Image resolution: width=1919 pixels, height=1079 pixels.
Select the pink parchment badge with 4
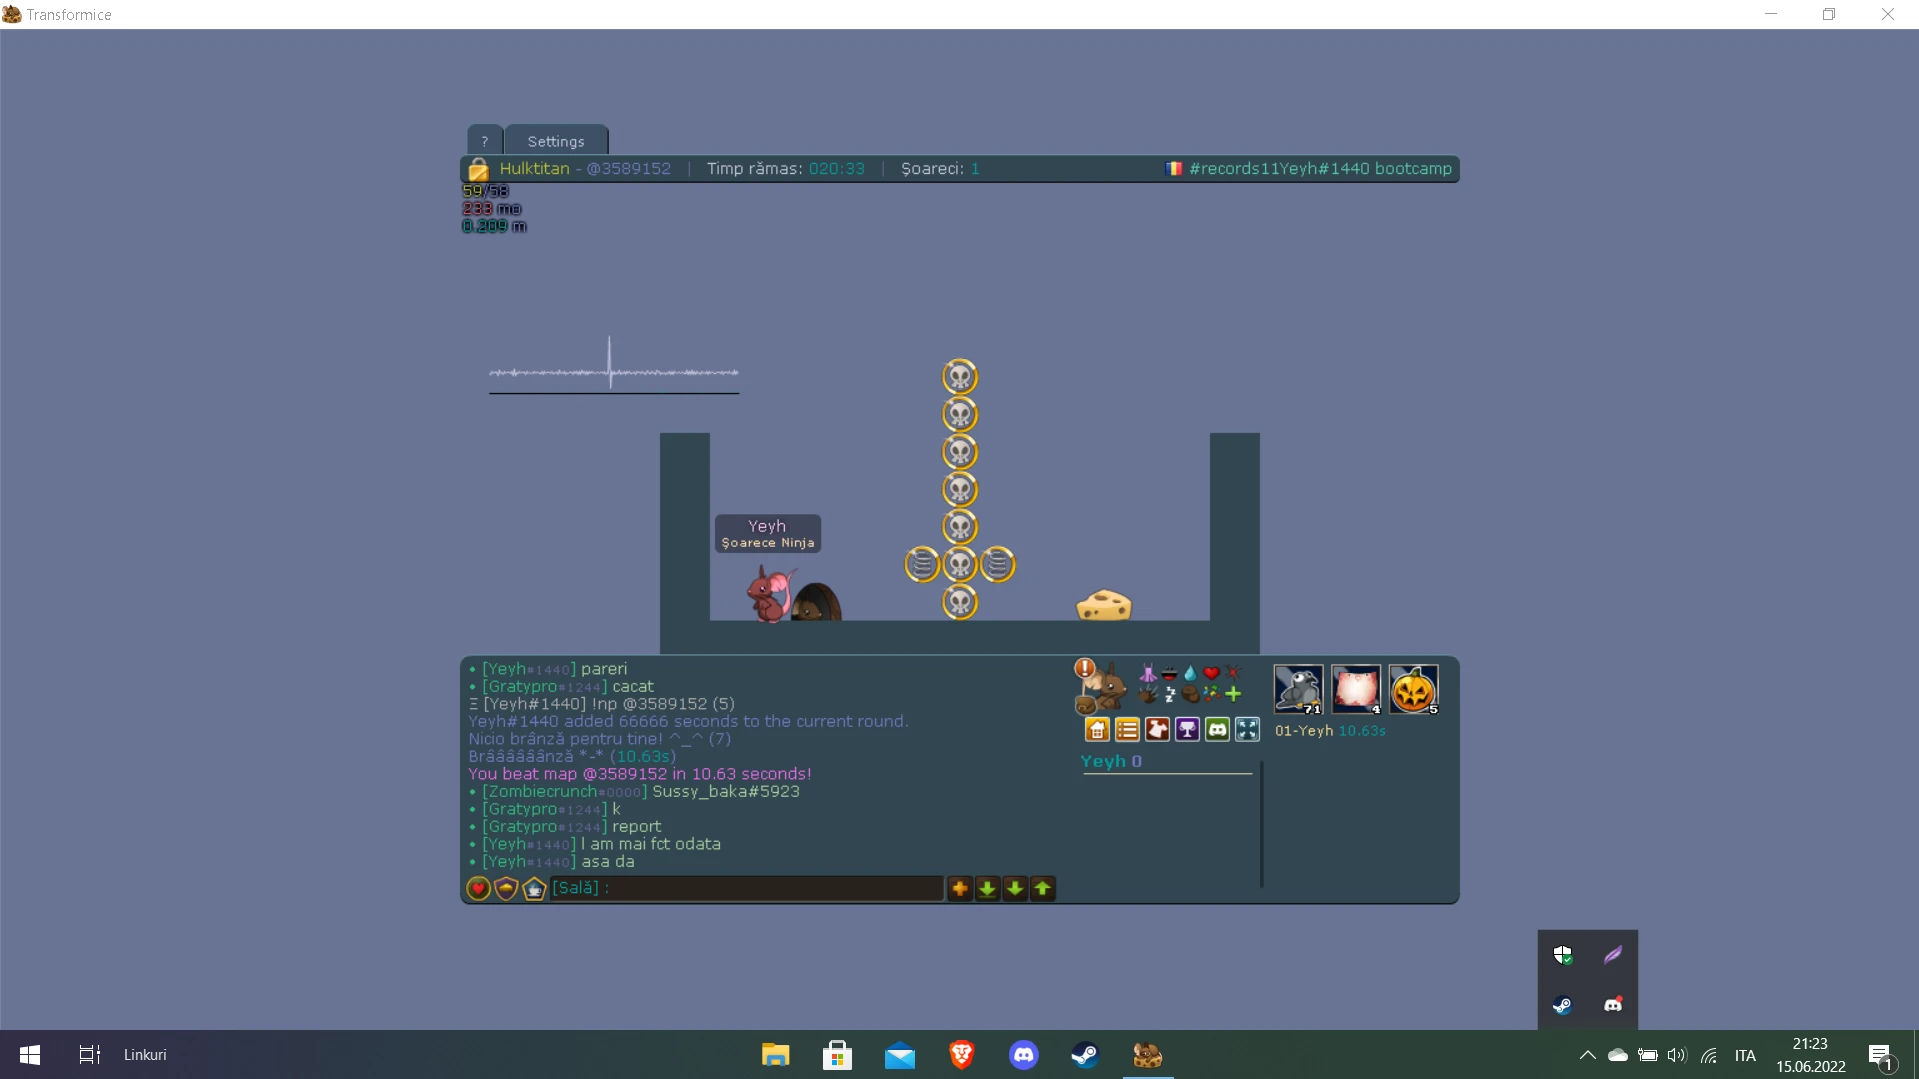1356,690
